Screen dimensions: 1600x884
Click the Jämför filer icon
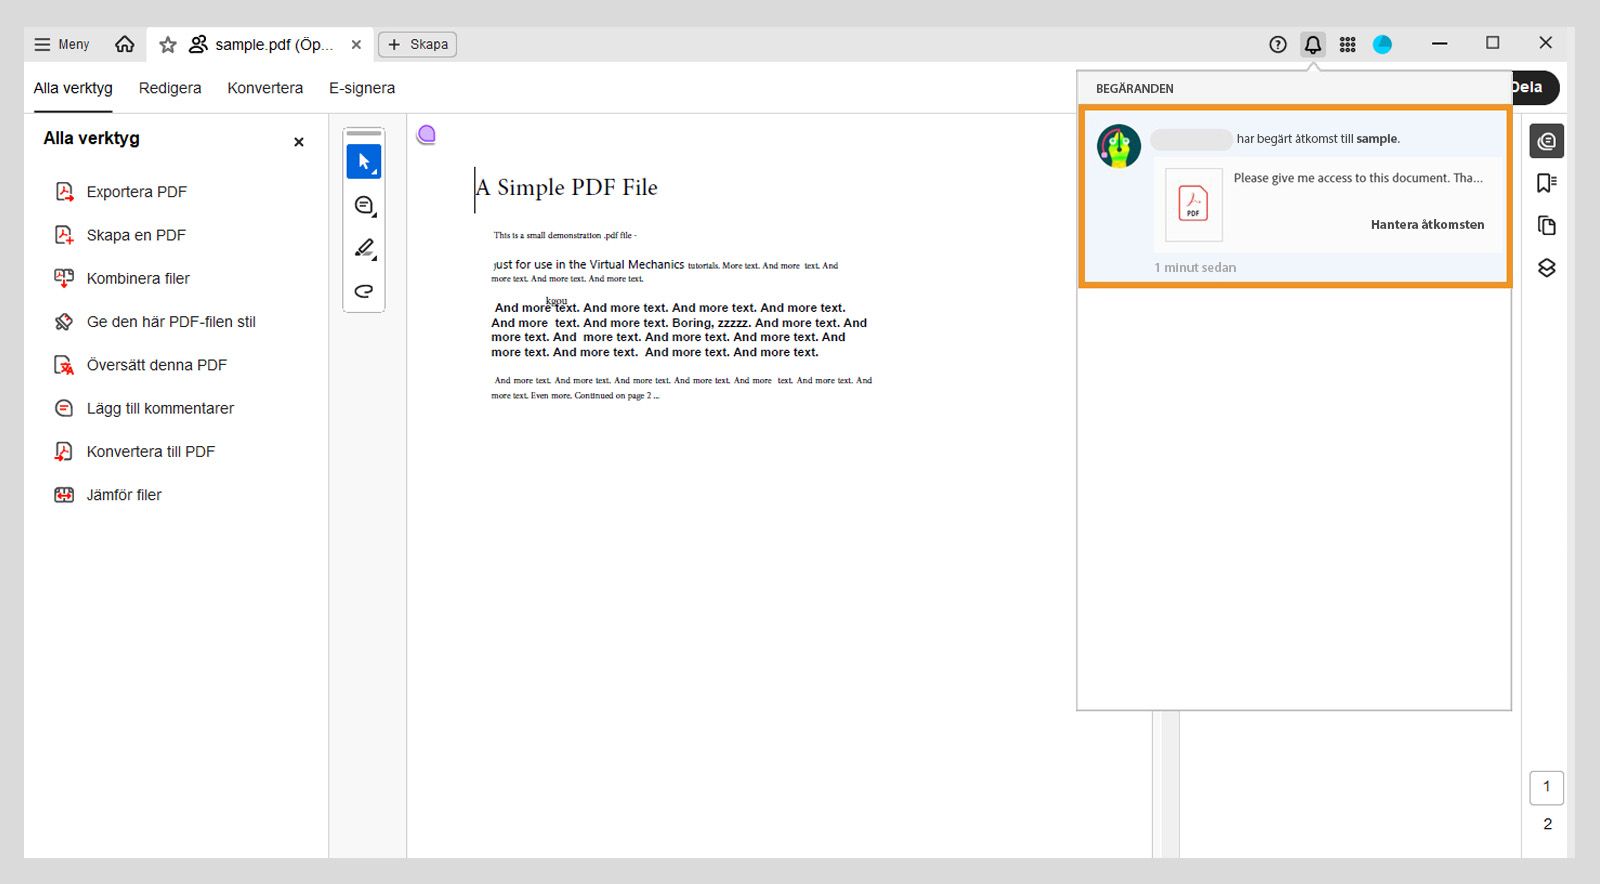click(x=64, y=495)
